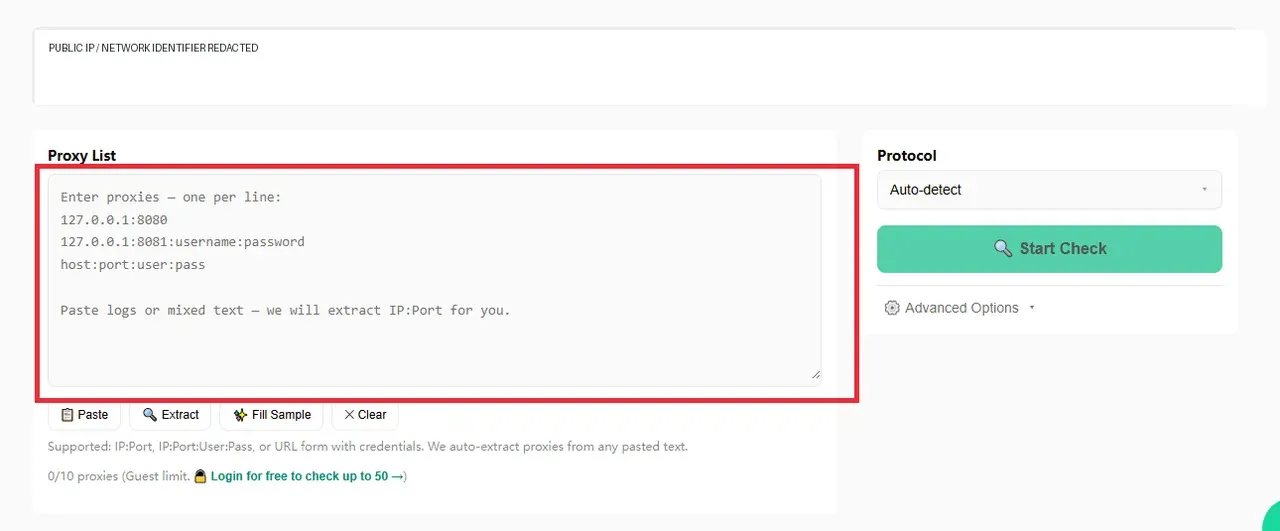Click the PUBLIC IP / NETWORK IDENTIFIER REDACTED text
The image size is (1280, 531).
click(153, 48)
